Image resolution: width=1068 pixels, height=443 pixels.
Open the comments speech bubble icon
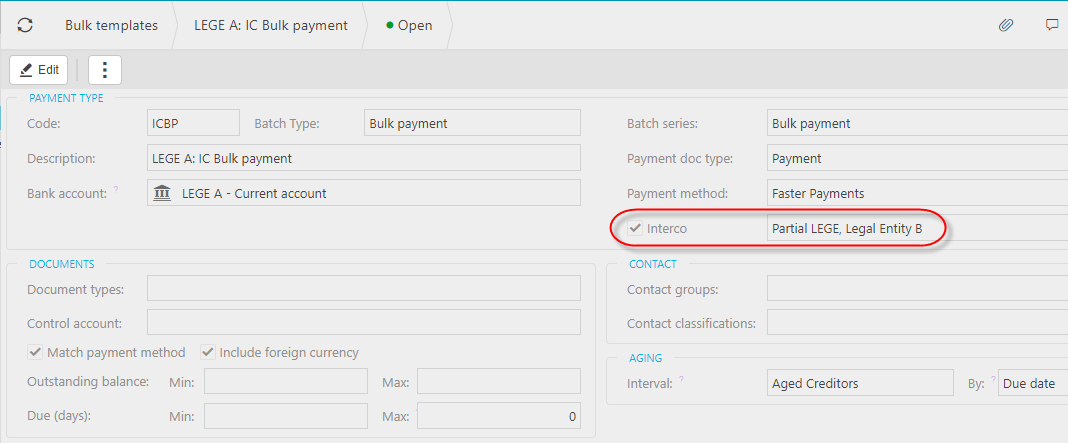(1052, 25)
